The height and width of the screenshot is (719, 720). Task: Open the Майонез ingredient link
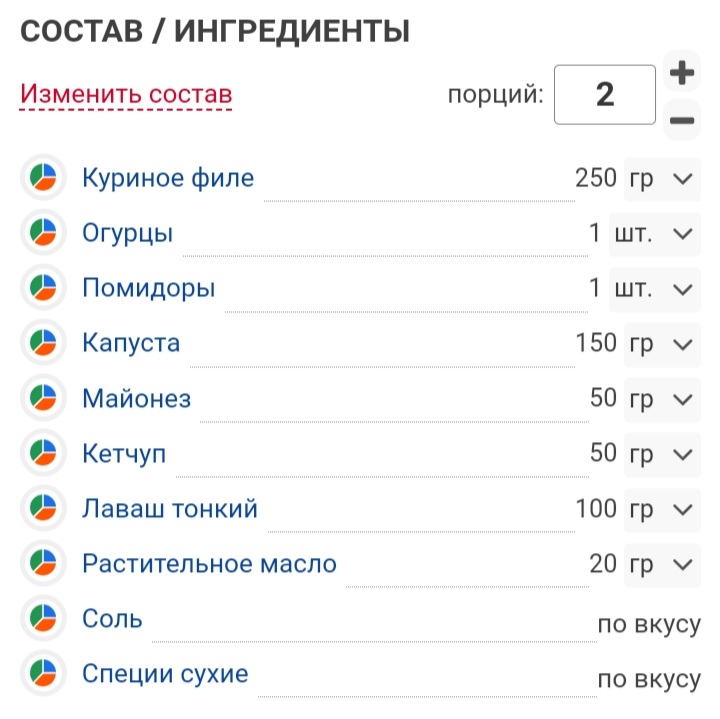point(136,399)
